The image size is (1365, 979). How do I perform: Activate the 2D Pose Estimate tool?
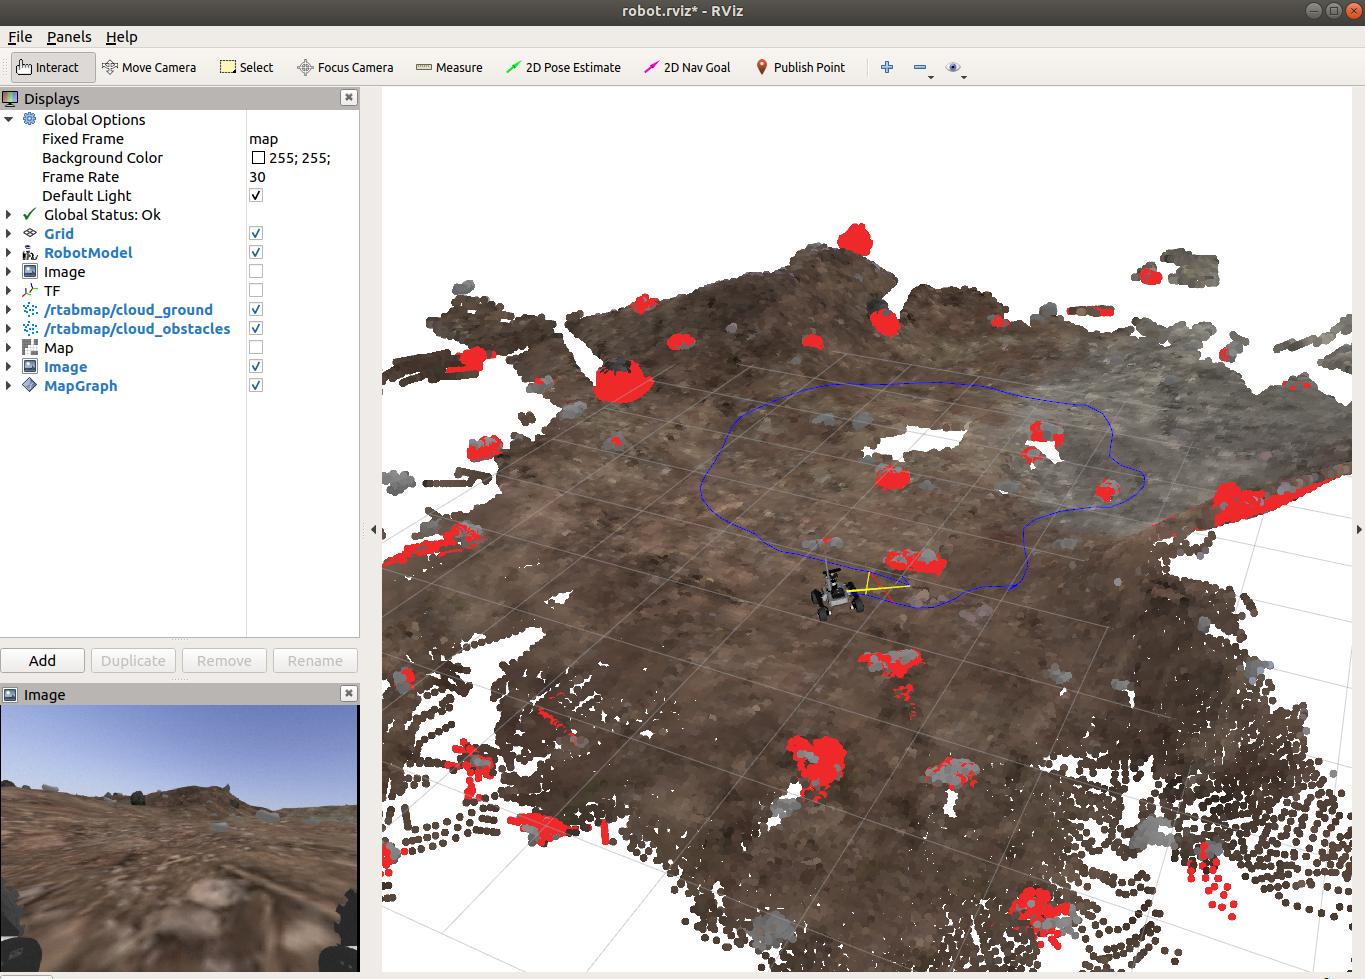click(563, 68)
